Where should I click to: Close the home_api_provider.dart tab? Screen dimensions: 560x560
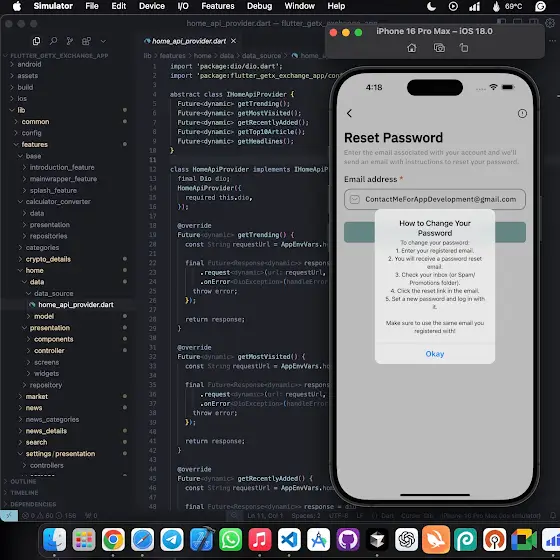tap(234, 41)
